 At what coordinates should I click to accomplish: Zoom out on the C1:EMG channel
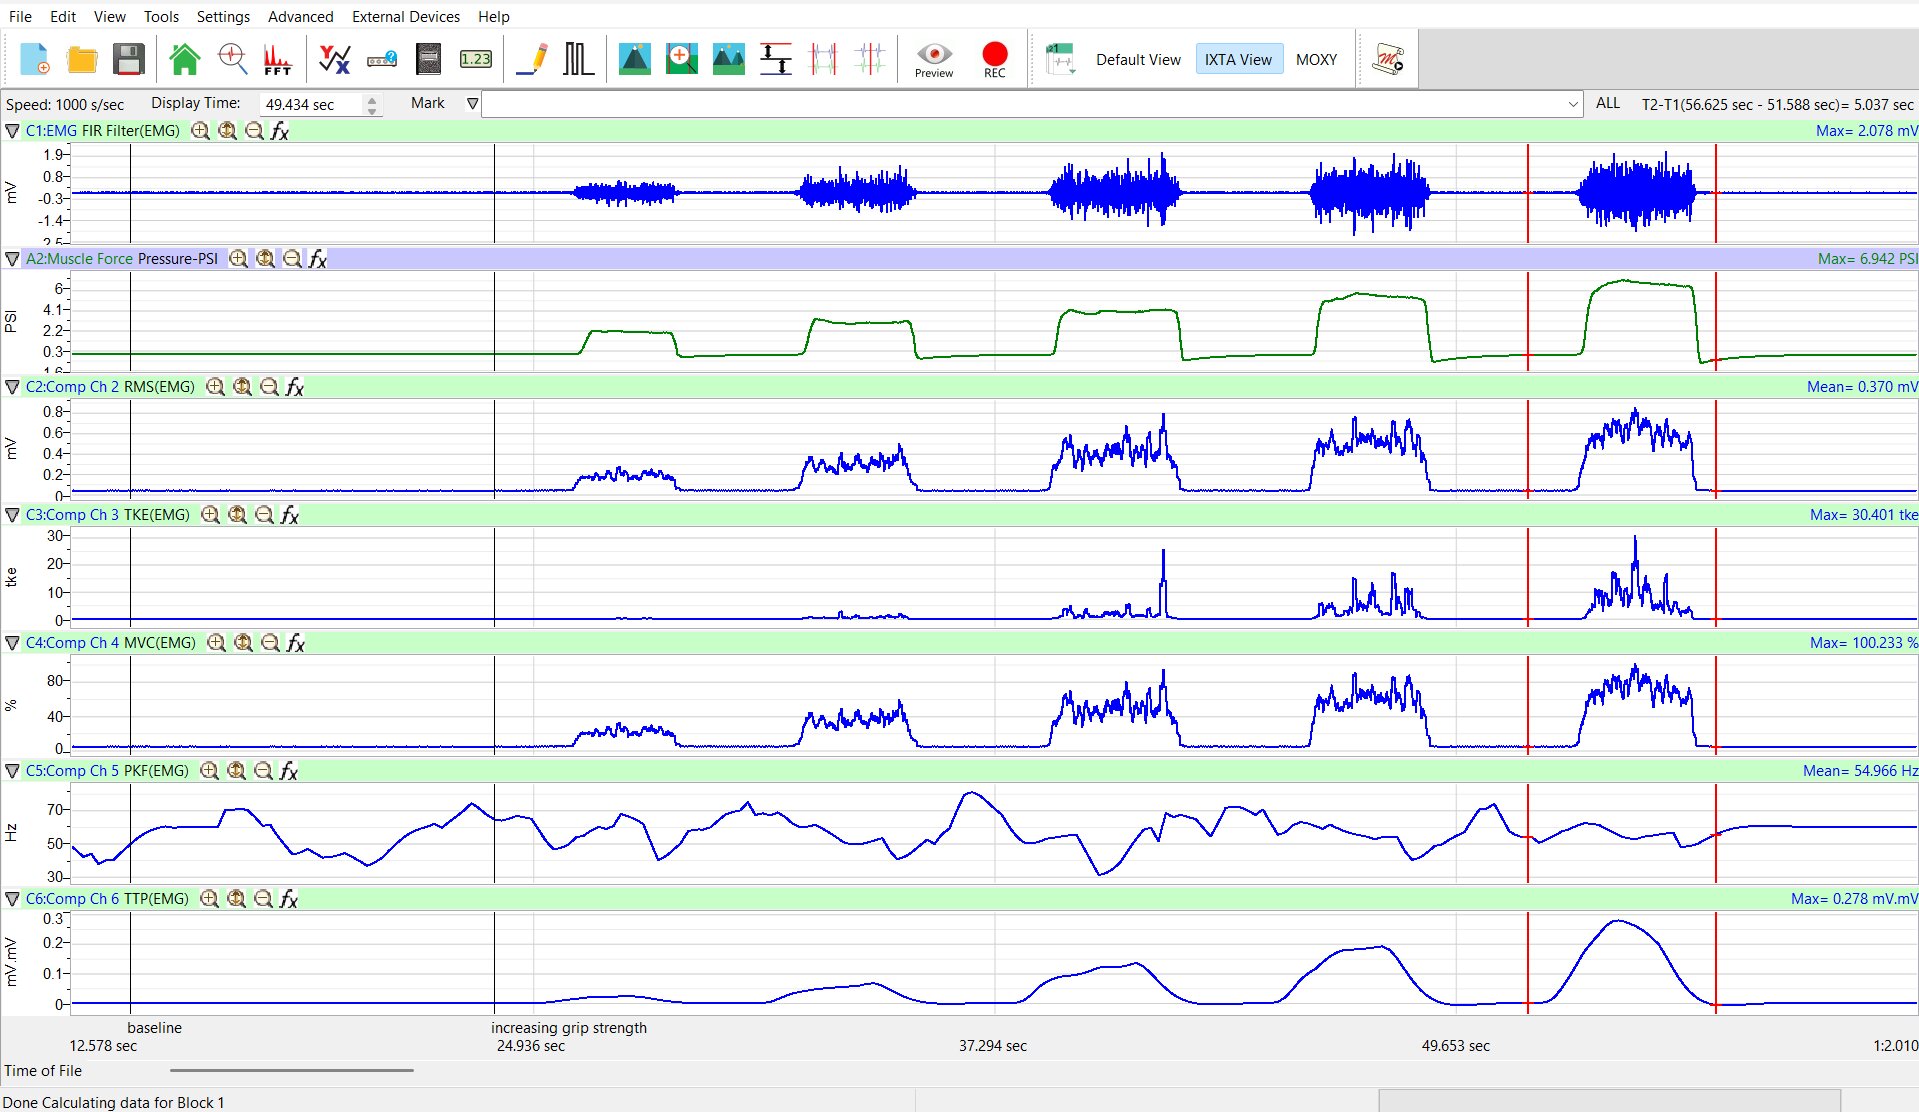[x=254, y=131]
